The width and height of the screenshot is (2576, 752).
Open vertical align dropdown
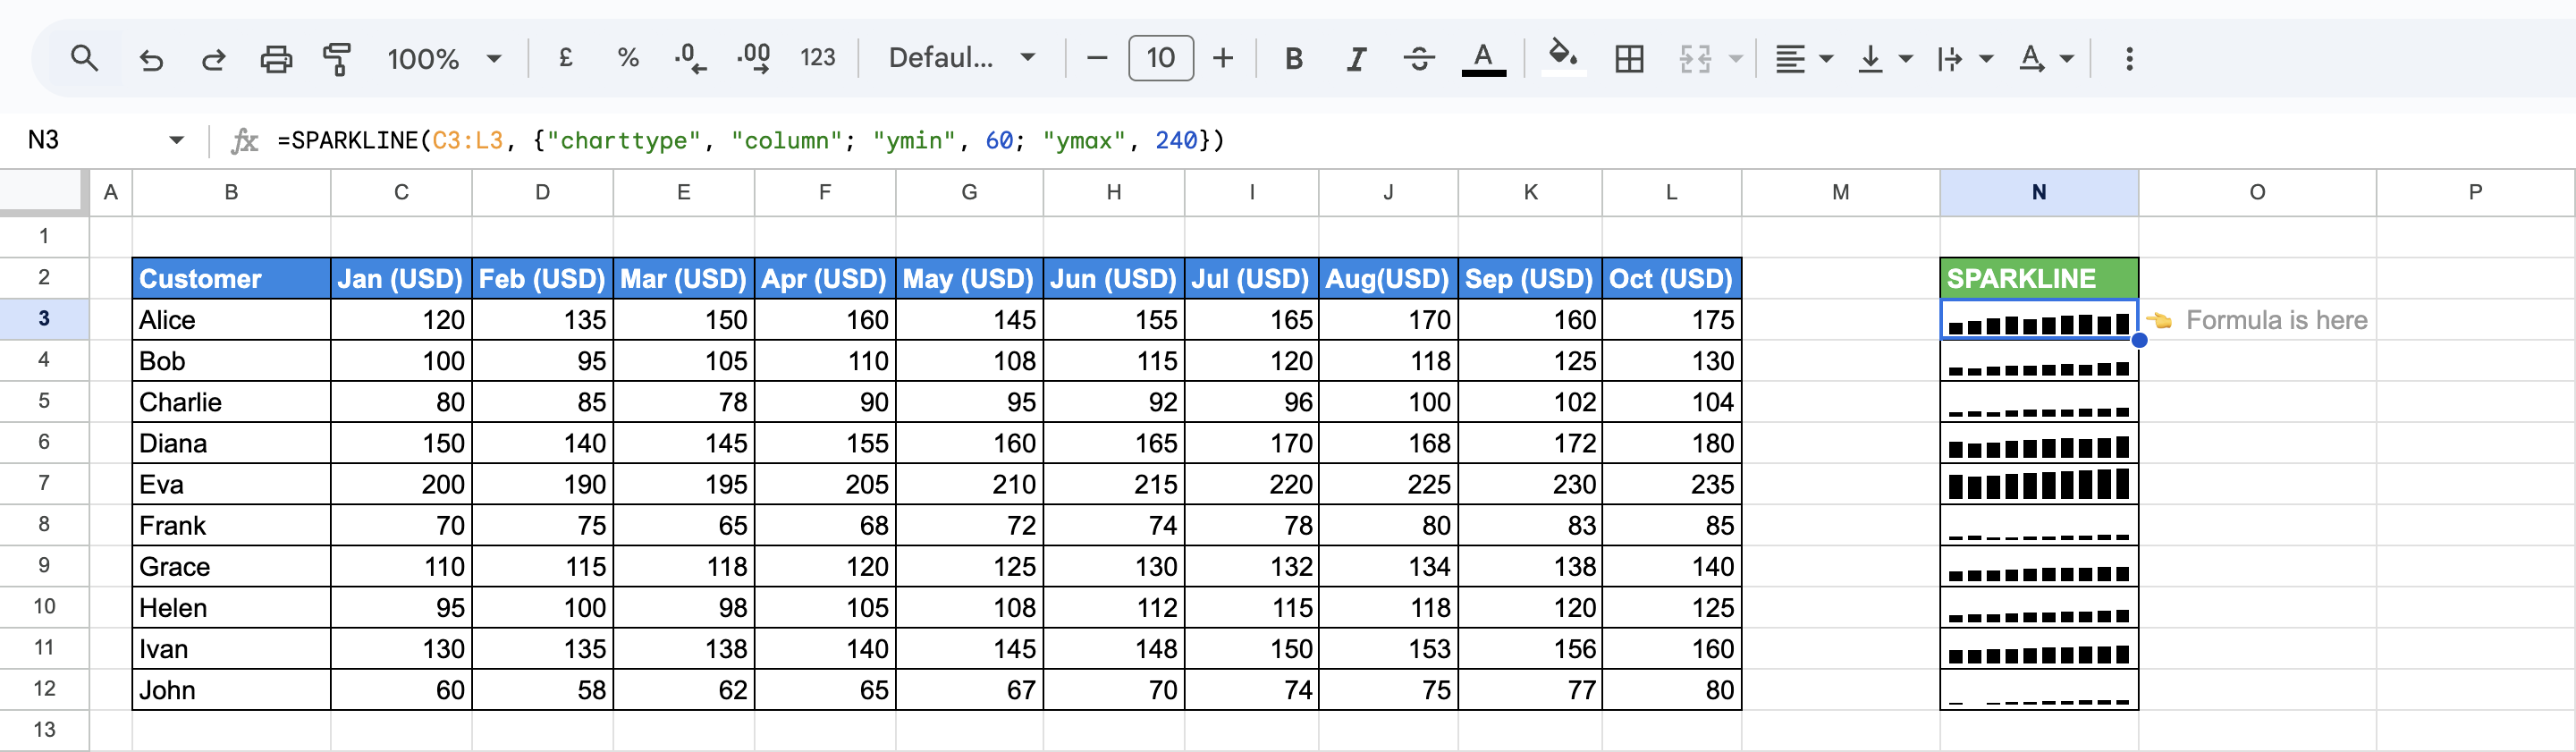pos(1884,59)
